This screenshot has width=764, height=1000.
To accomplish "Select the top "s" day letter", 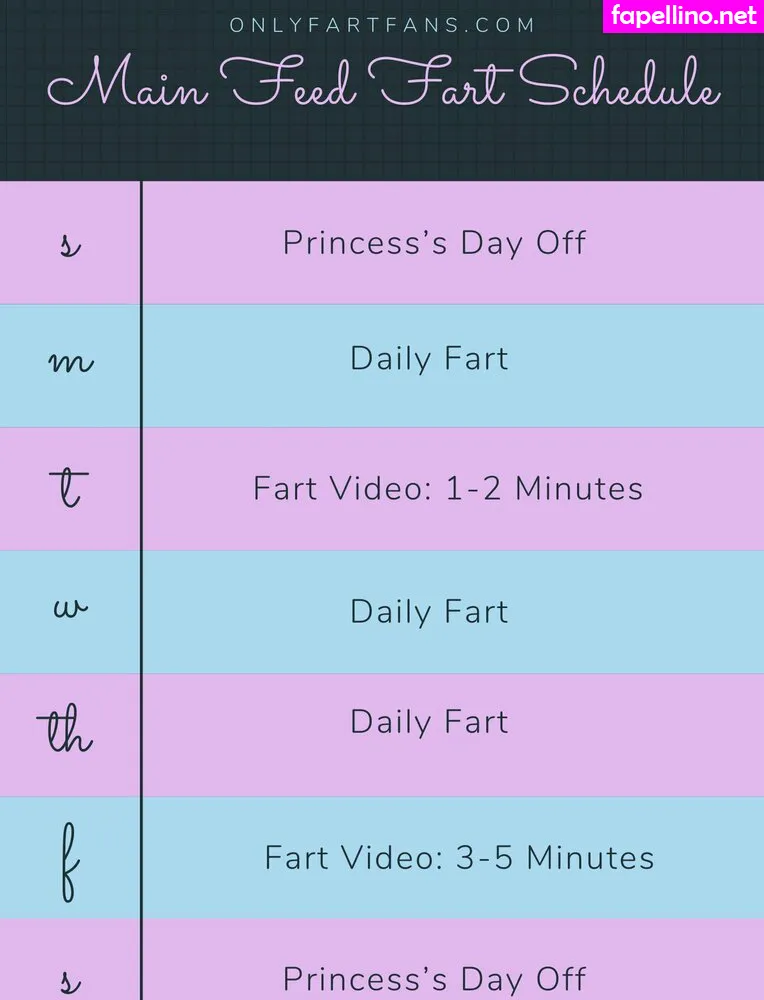I will 69,244.
